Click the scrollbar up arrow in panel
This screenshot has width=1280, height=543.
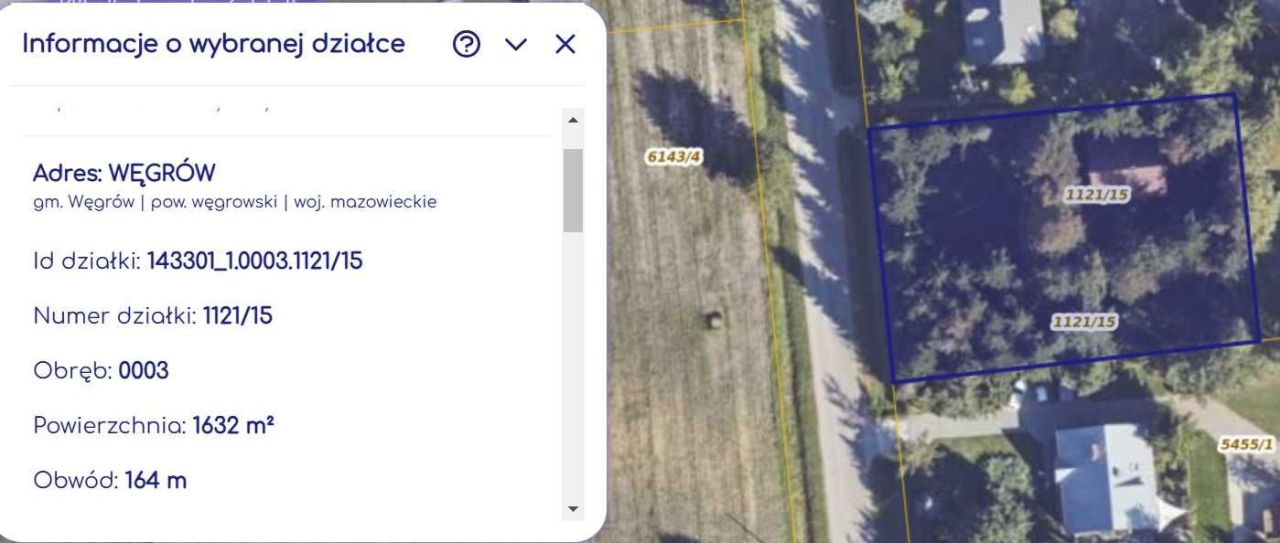click(x=573, y=120)
